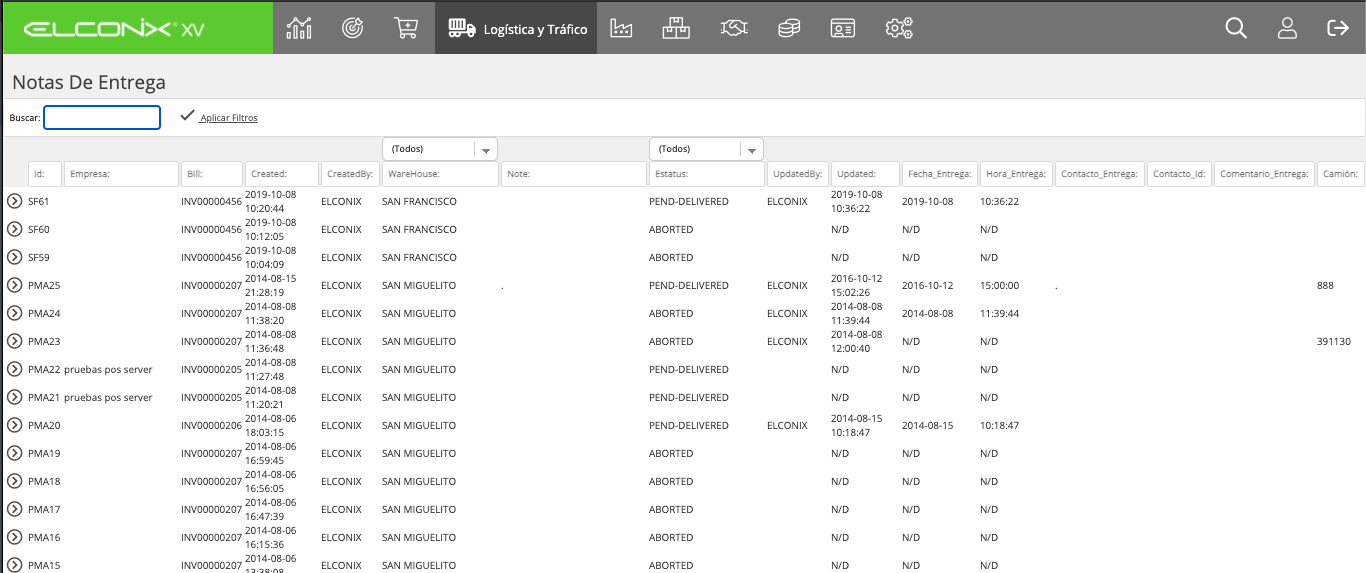
Task: Click SAN FRANCISCO warehouse in row SF59
Action: tap(419, 257)
